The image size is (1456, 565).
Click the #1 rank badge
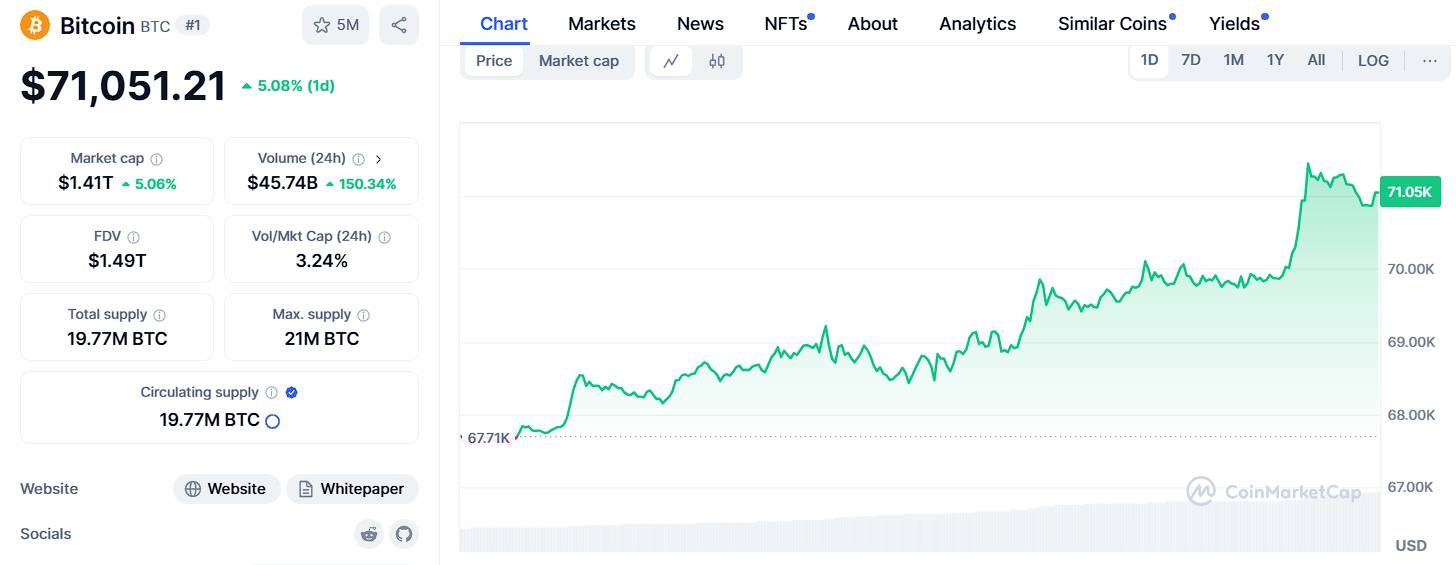[x=192, y=25]
